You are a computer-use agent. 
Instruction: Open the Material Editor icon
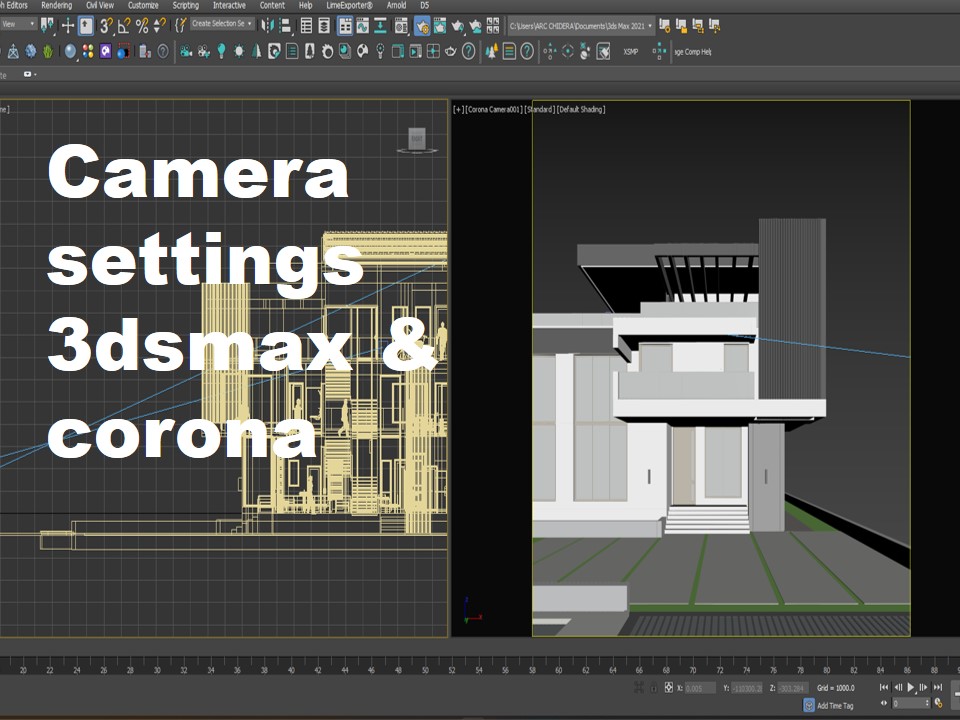pos(401,26)
